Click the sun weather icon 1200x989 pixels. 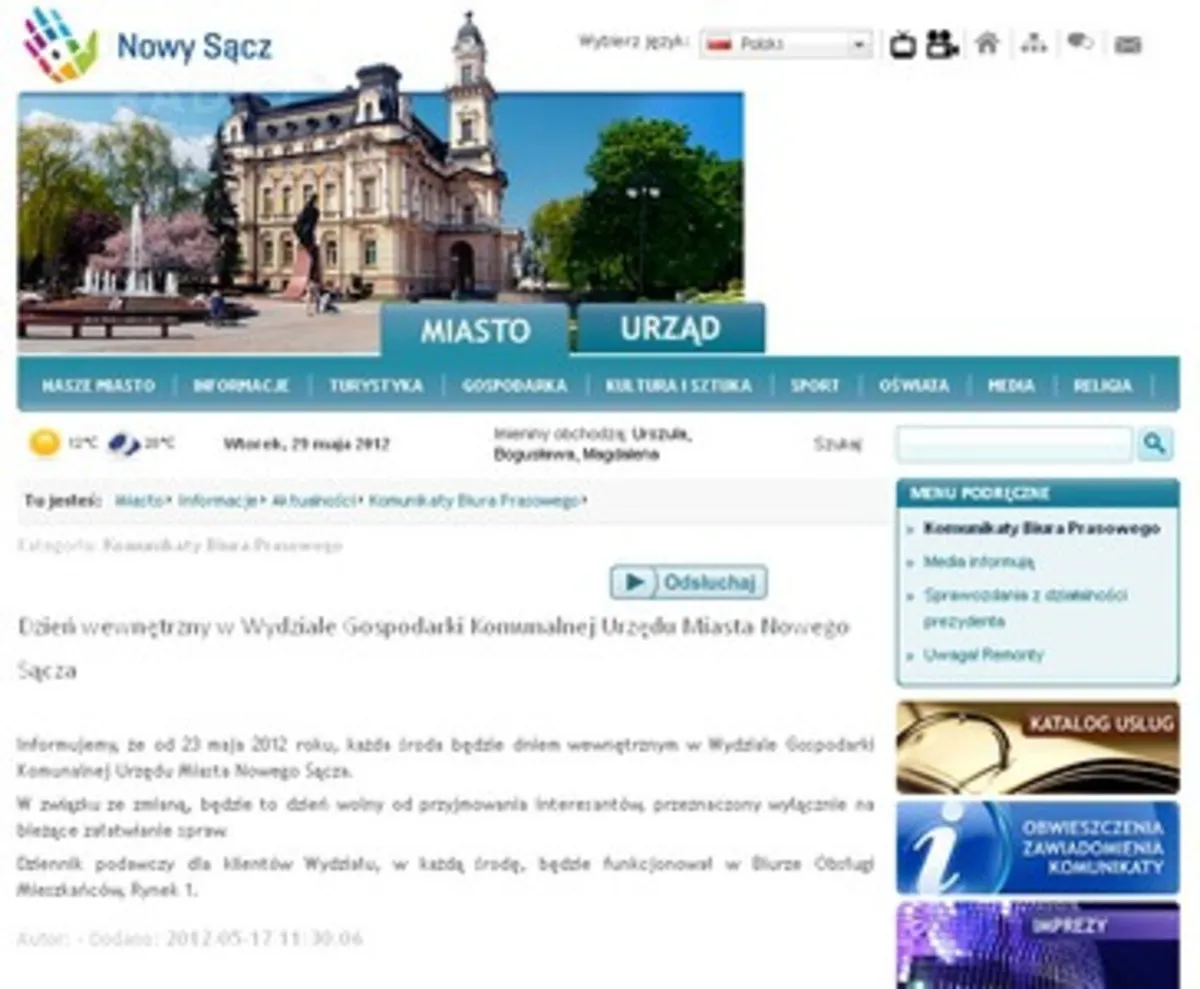pyautogui.click(x=45, y=443)
